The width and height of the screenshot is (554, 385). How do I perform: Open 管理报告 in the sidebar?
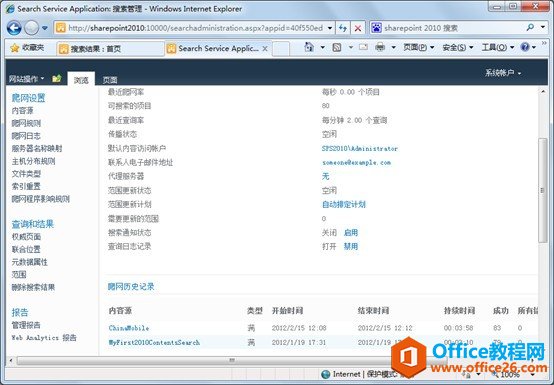(26, 325)
